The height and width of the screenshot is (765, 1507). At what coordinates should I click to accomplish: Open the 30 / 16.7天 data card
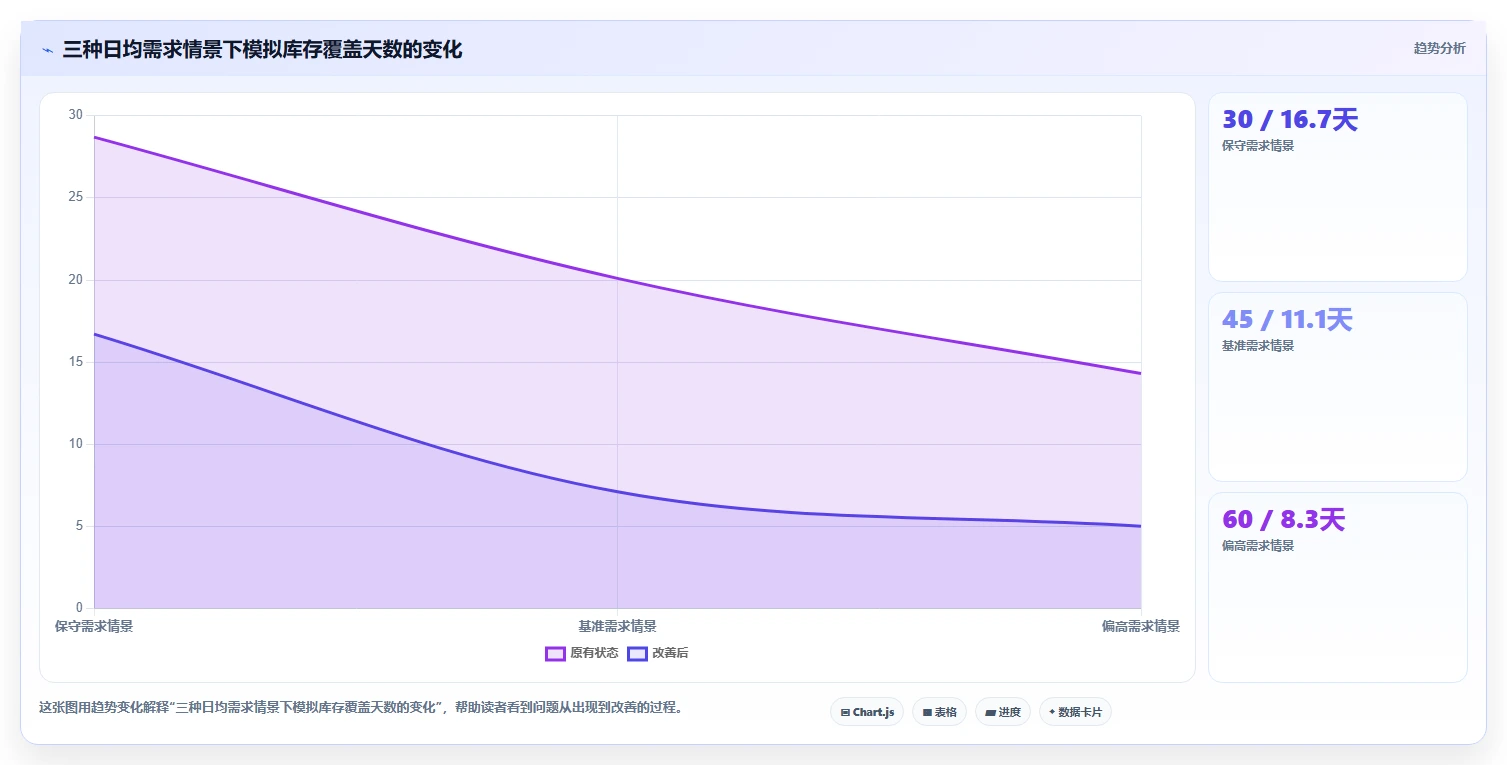click(1337, 187)
